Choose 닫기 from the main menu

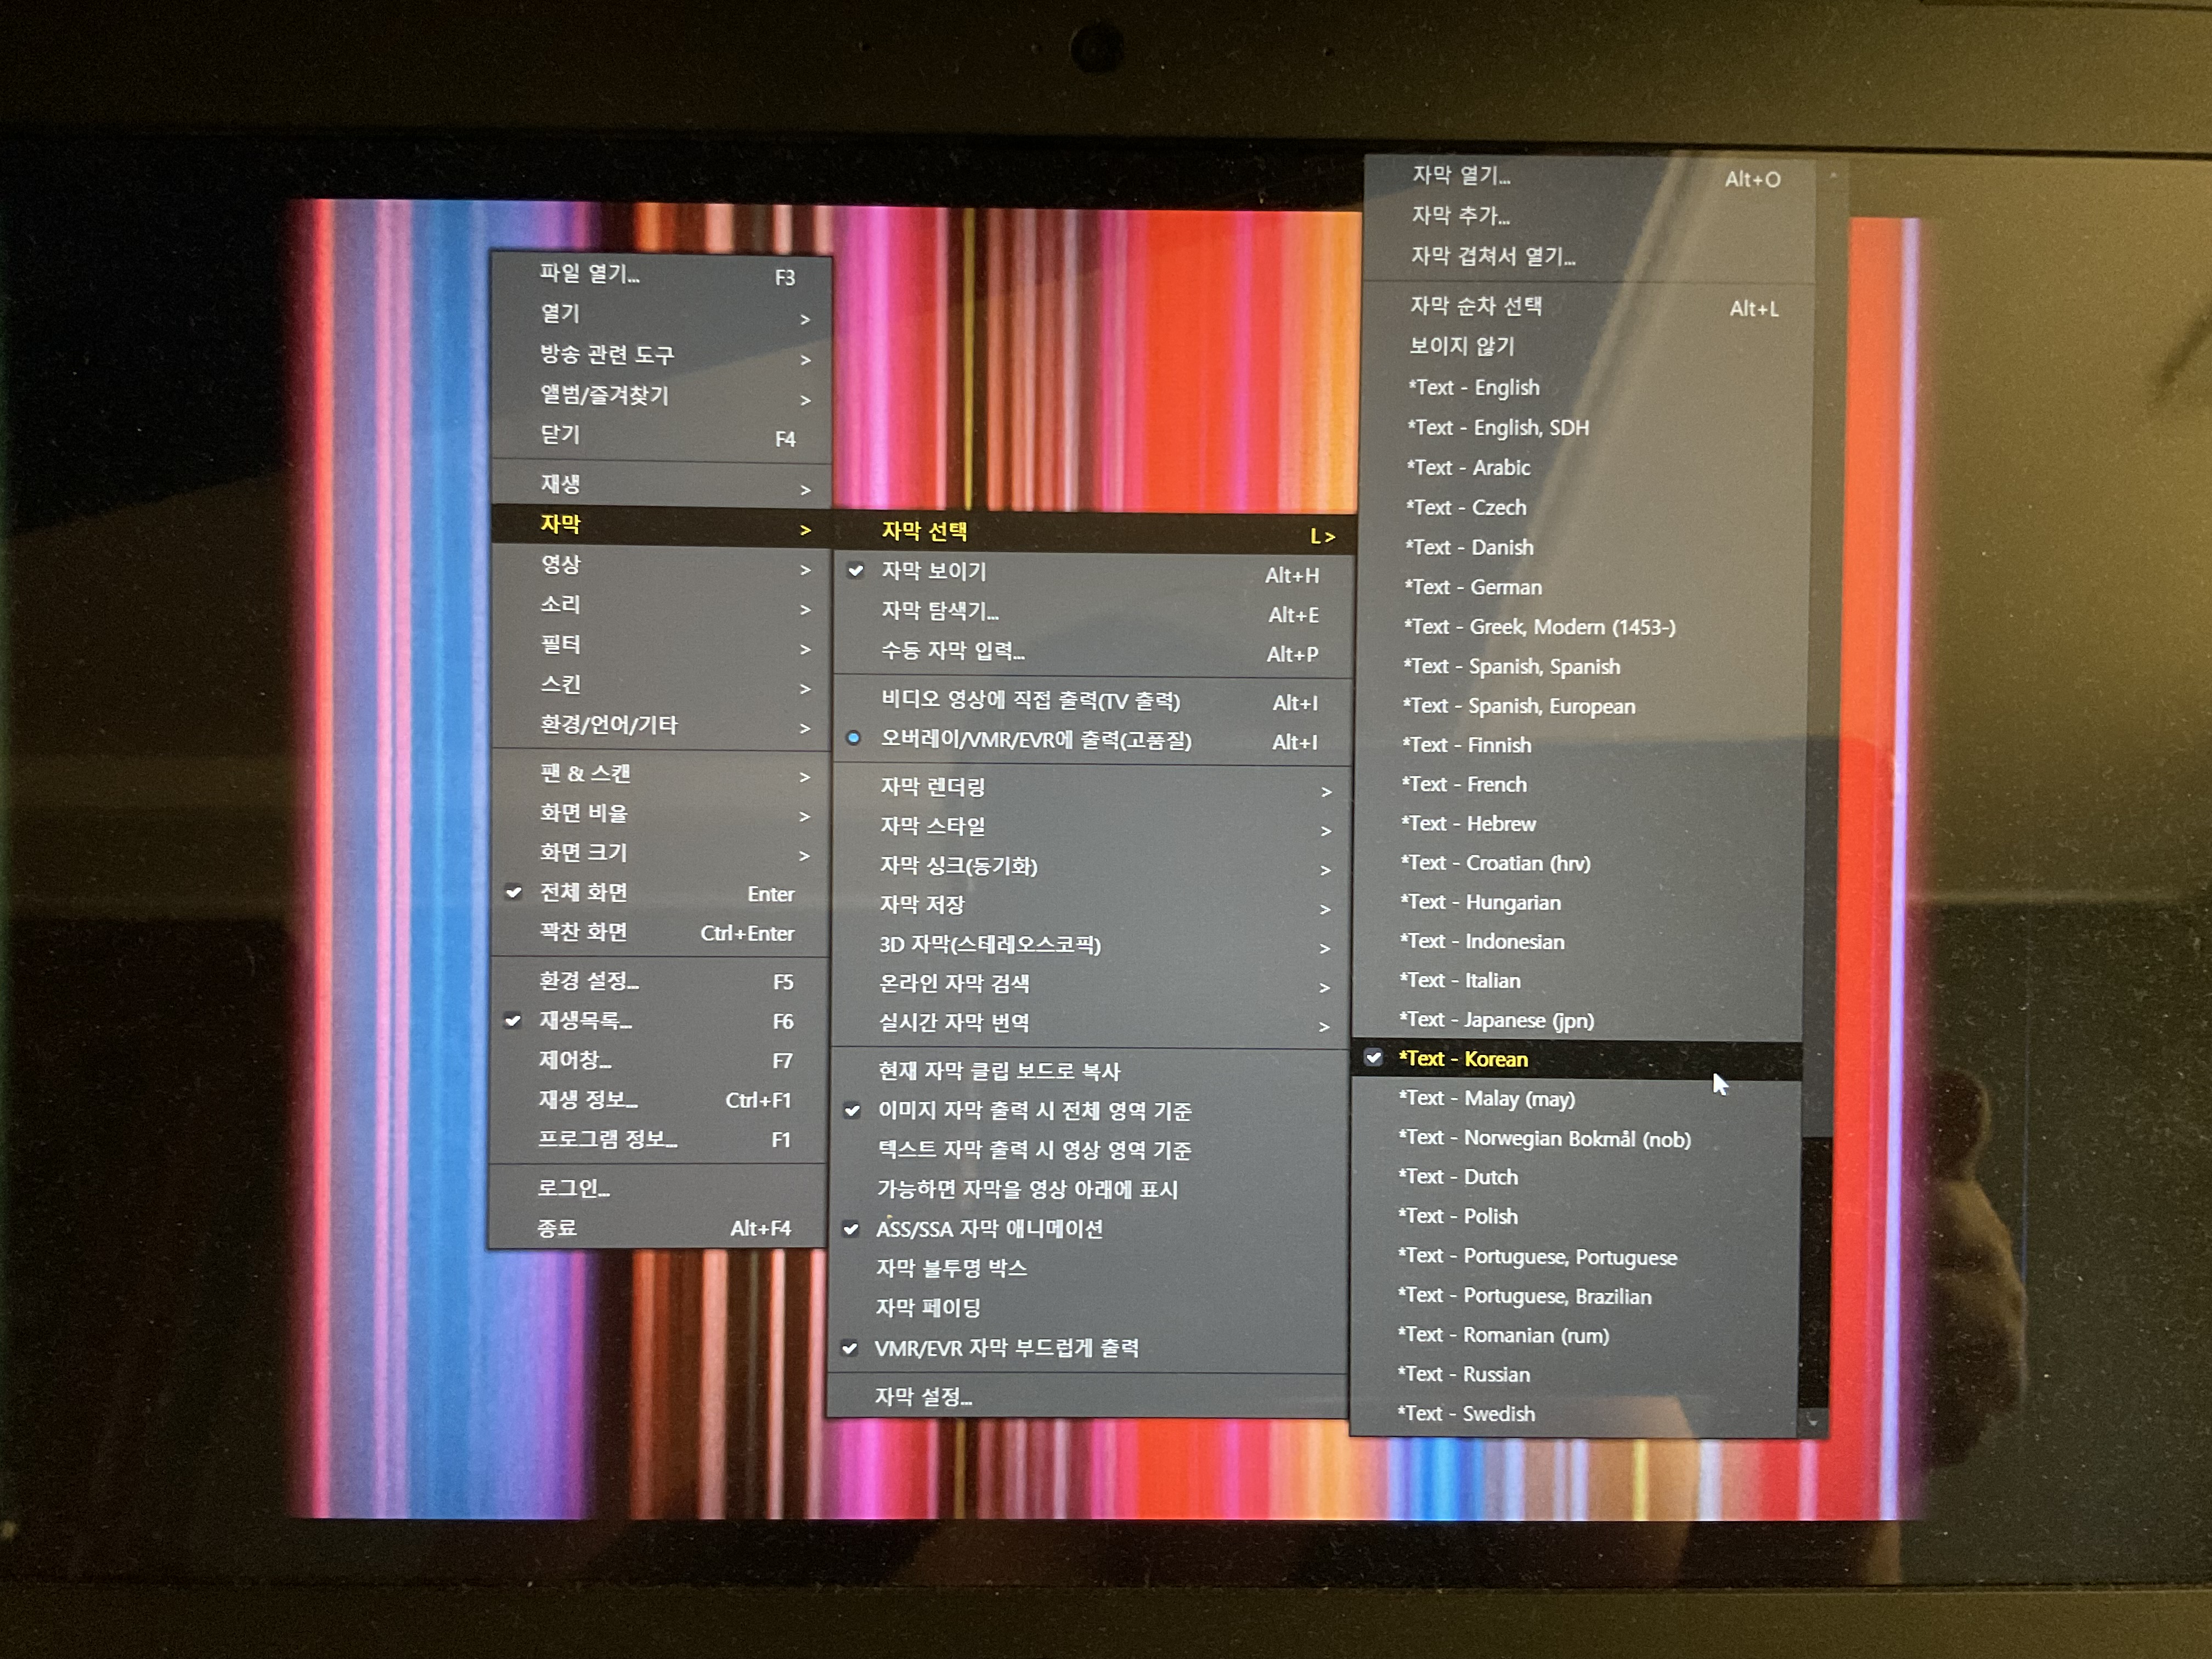(x=662, y=436)
